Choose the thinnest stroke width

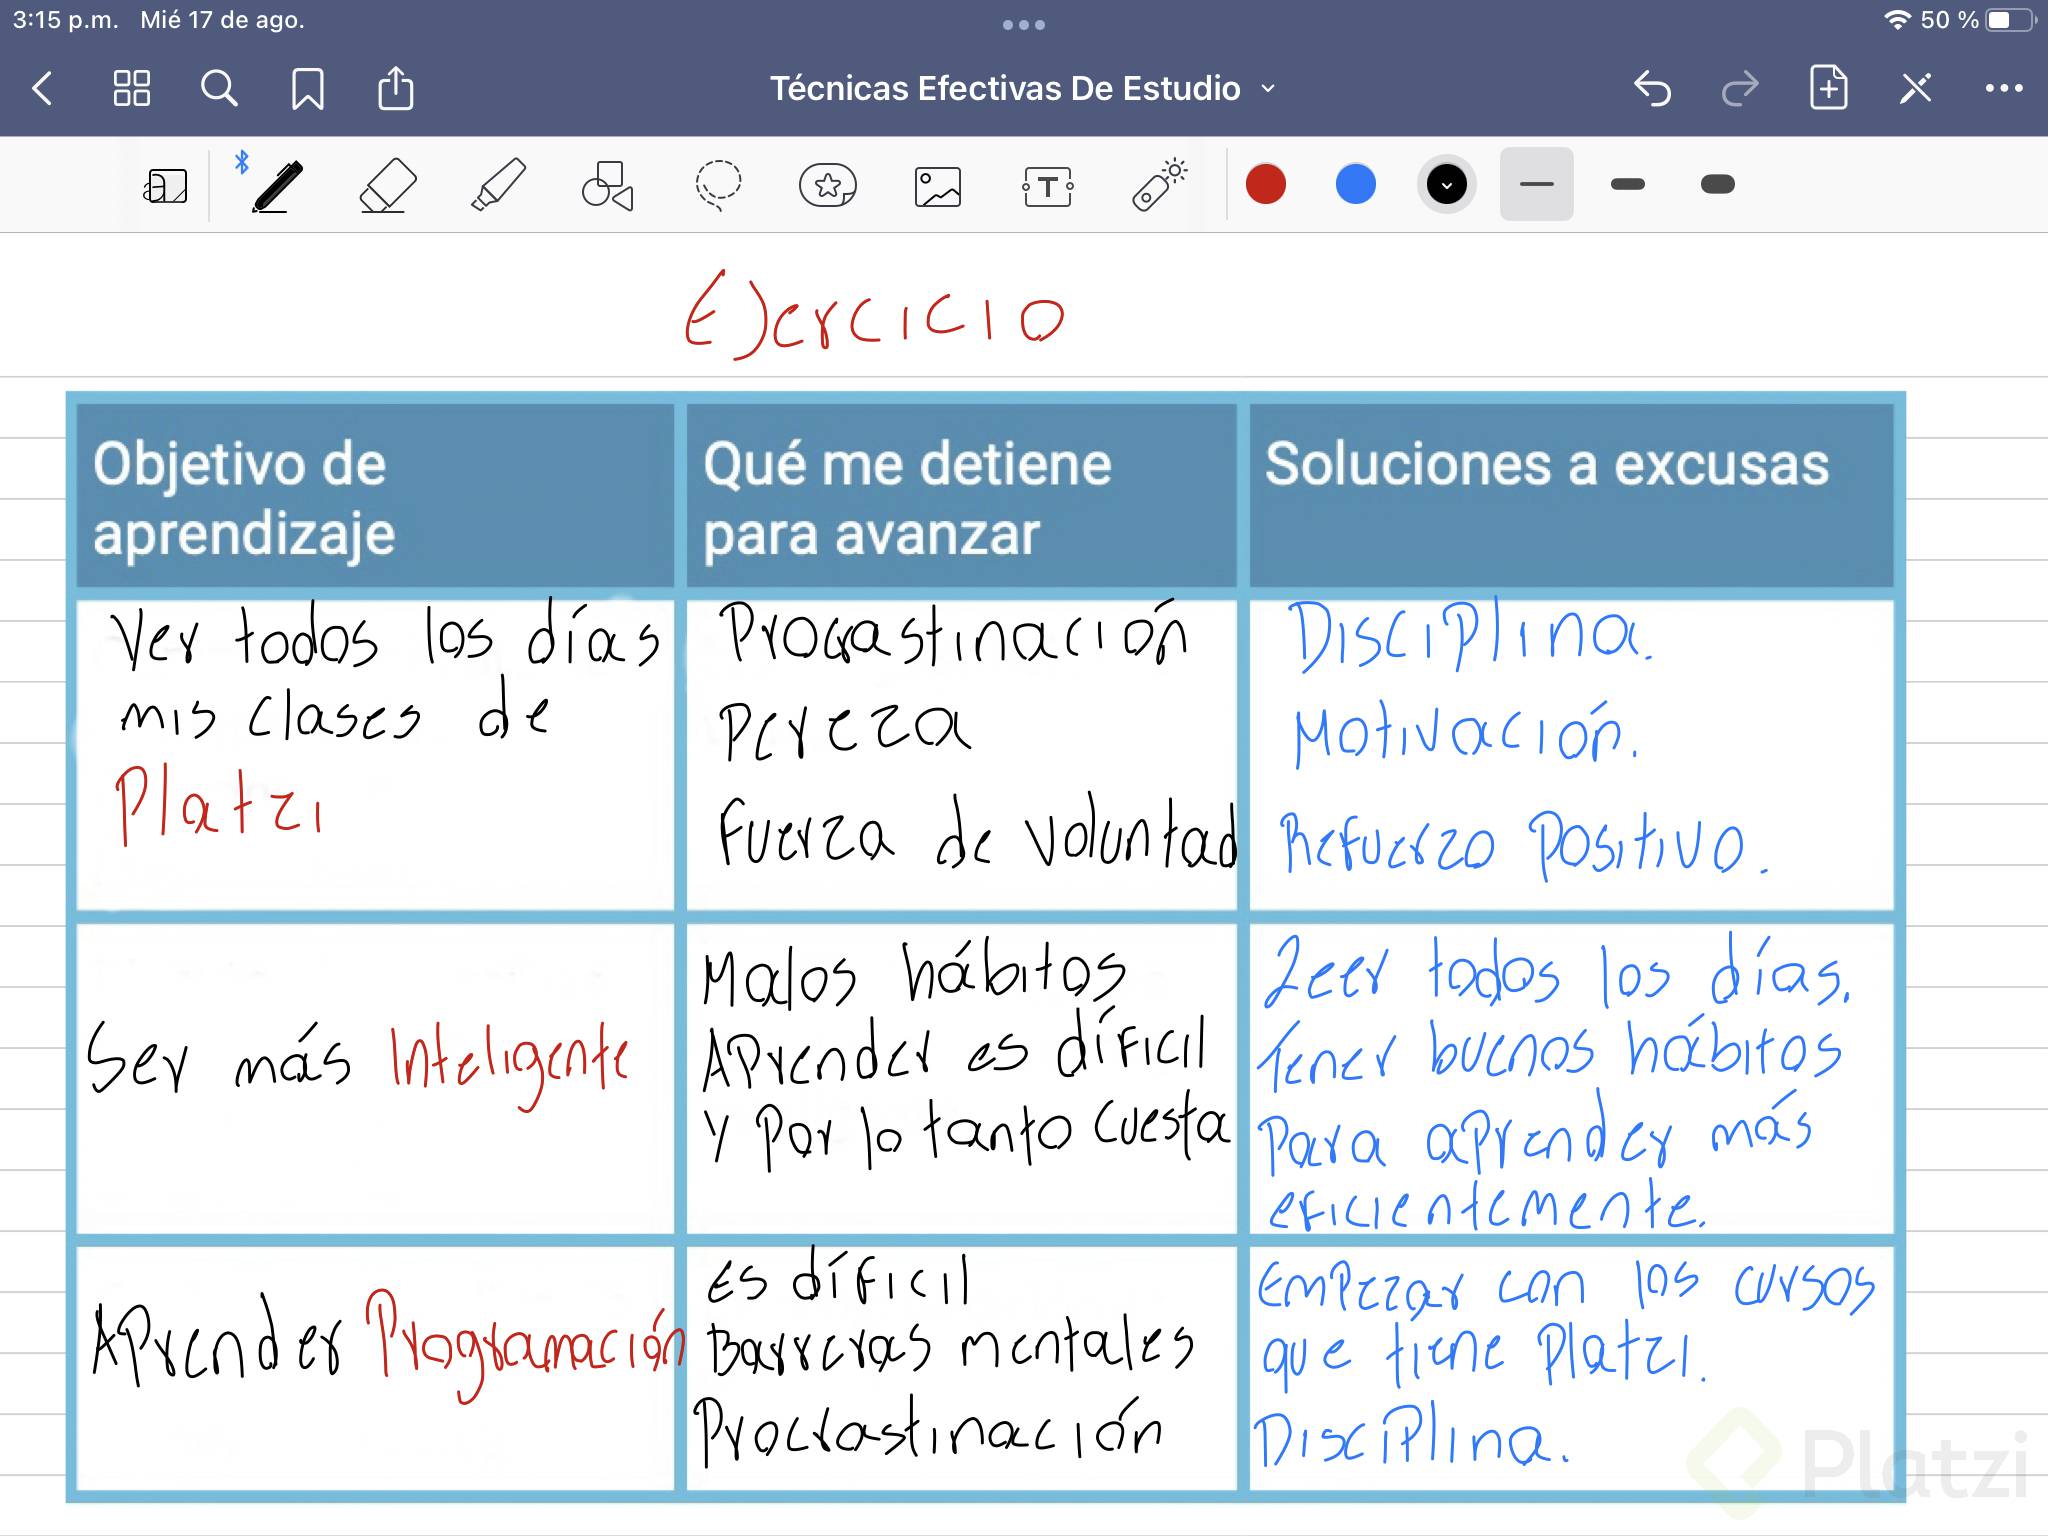point(1537,185)
